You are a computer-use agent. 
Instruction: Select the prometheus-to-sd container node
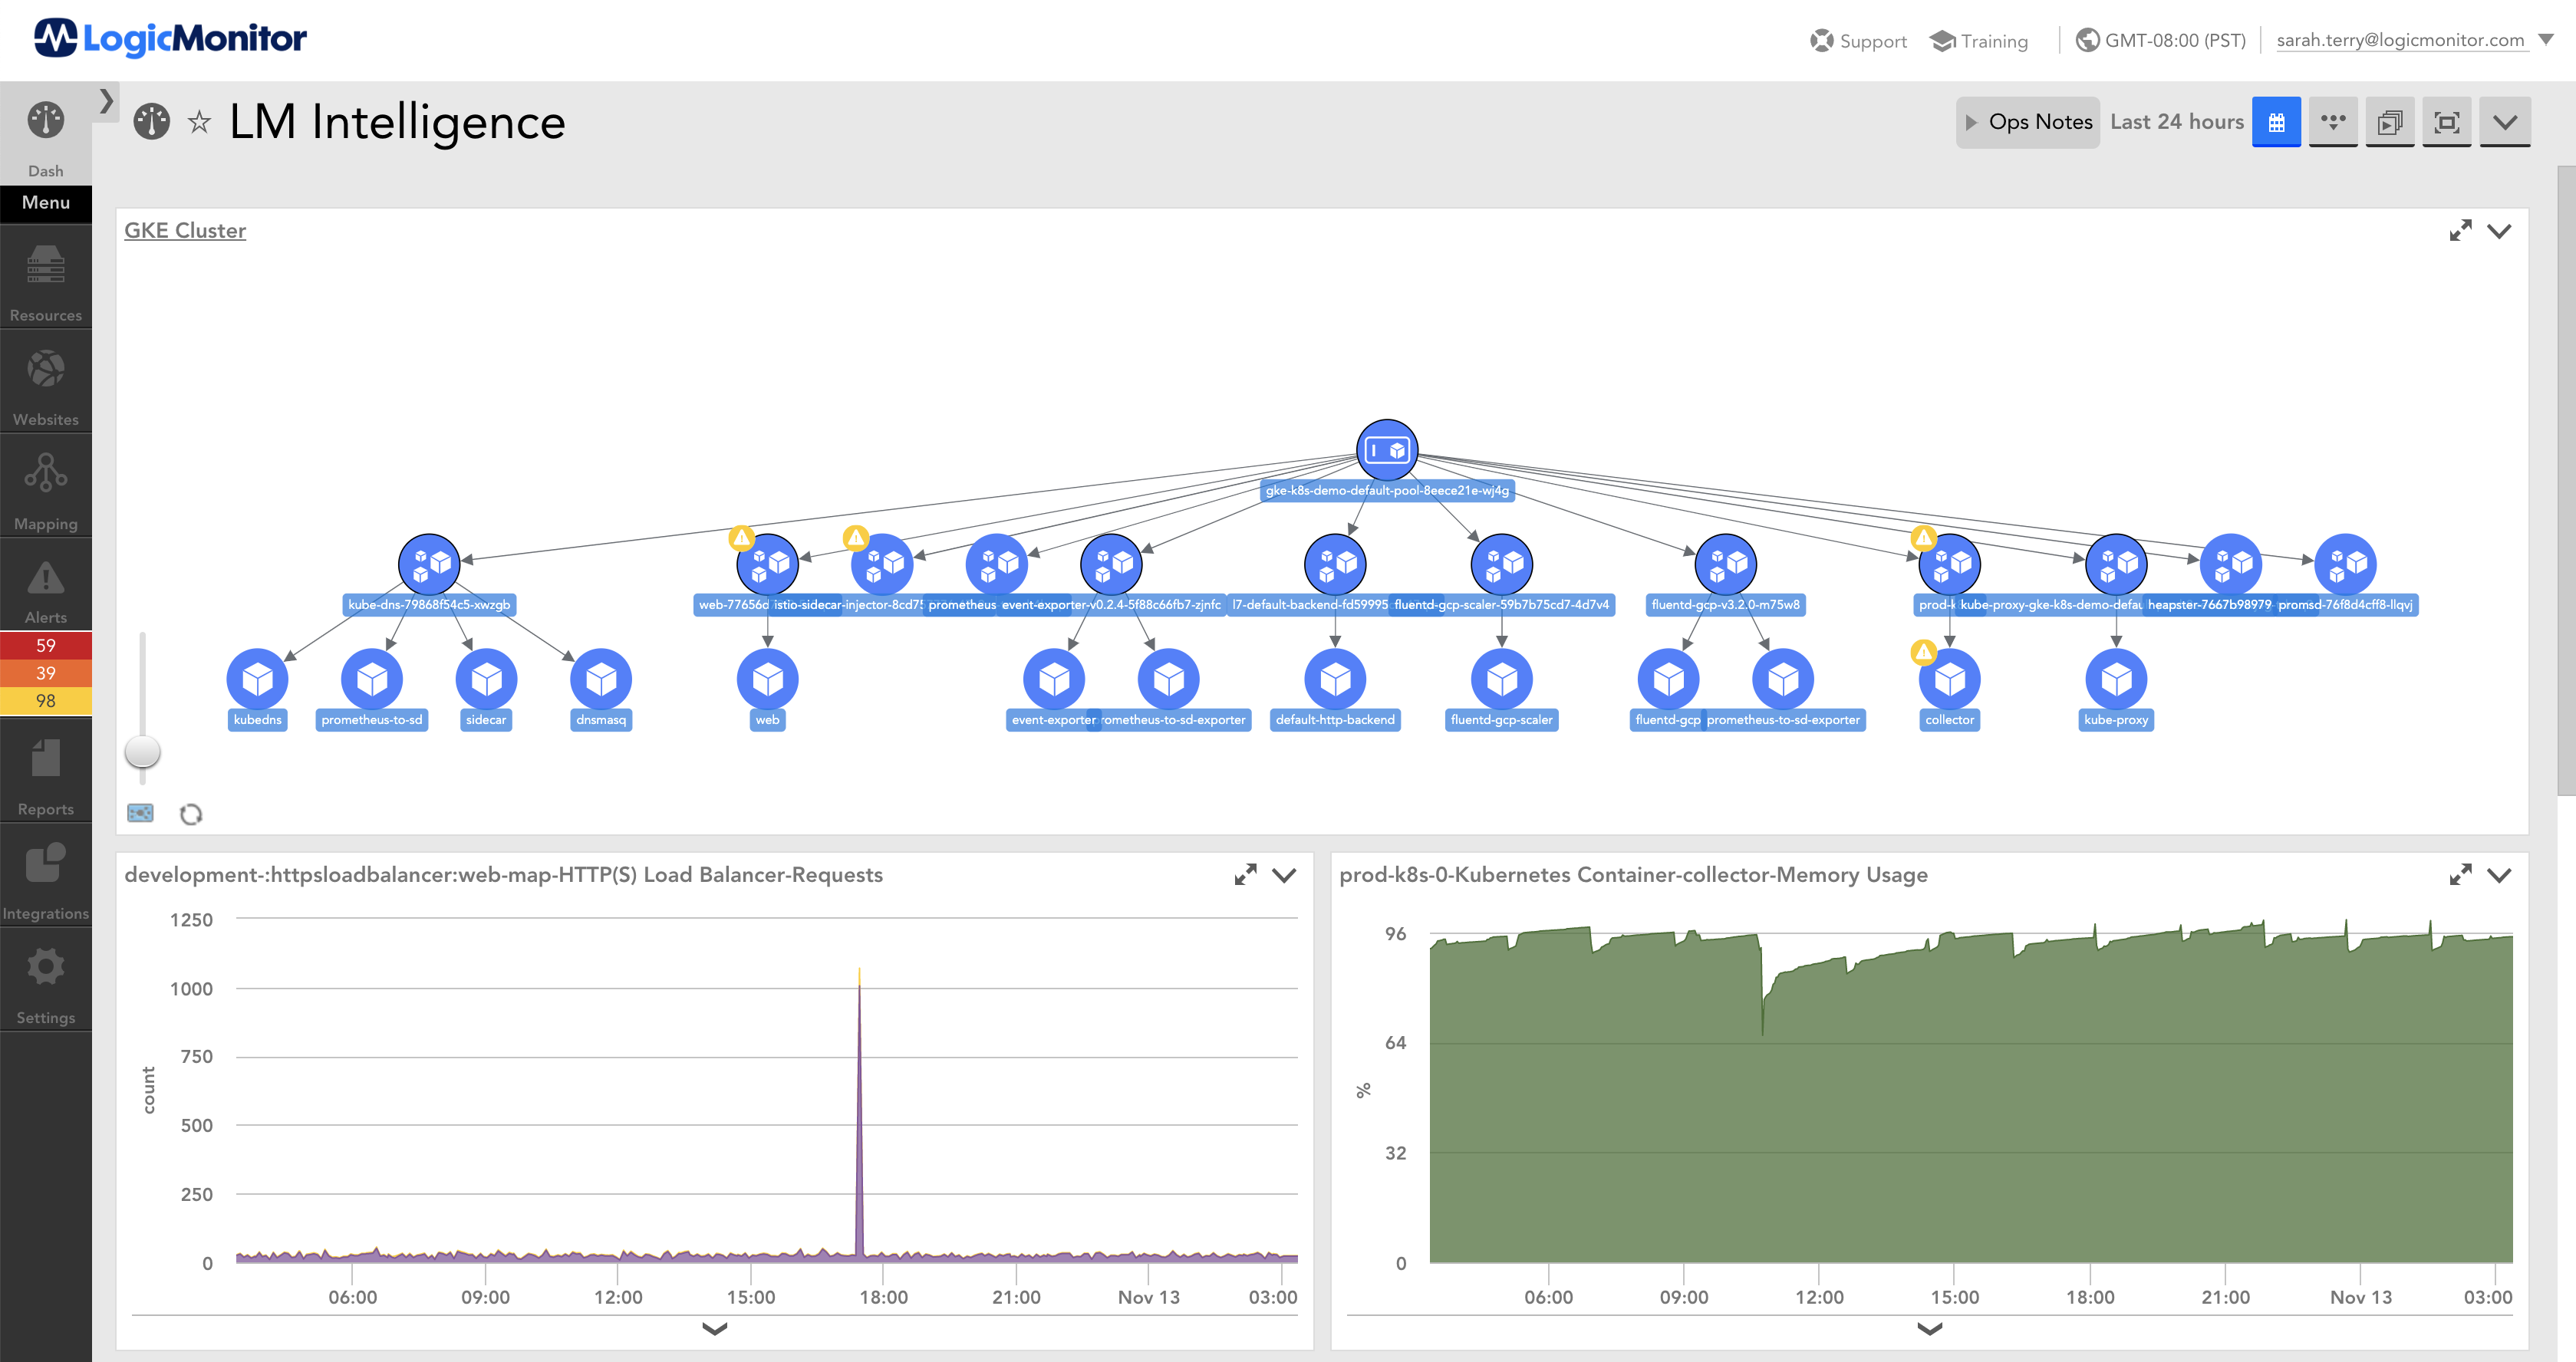coord(372,679)
